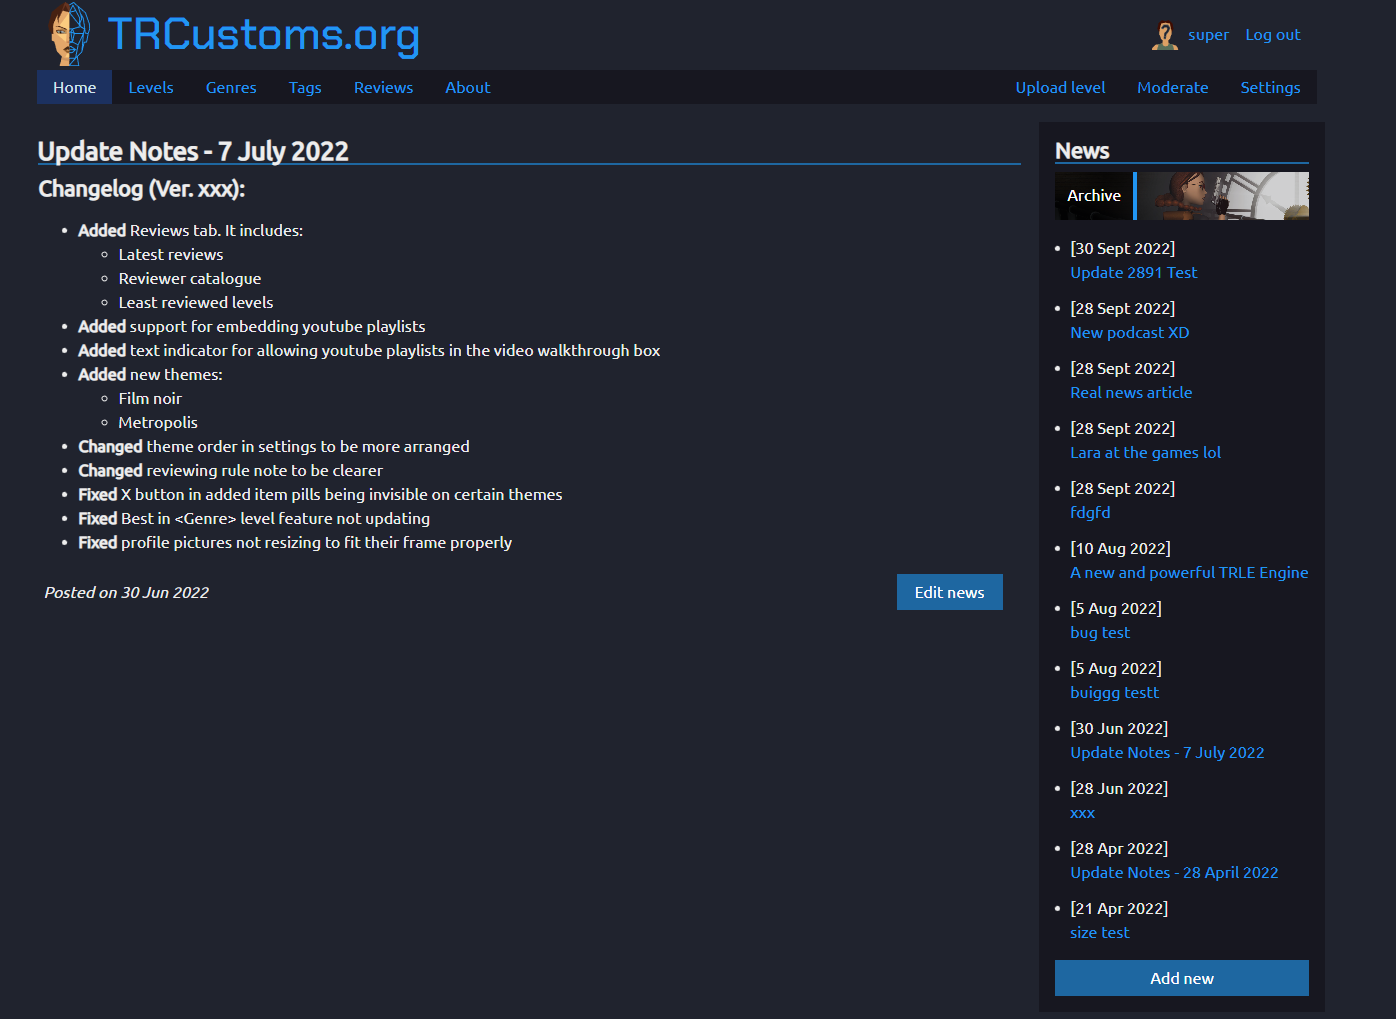Open the Genres section
Image resolution: width=1396 pixels, height=1019 pixels.
pos(230,87)
